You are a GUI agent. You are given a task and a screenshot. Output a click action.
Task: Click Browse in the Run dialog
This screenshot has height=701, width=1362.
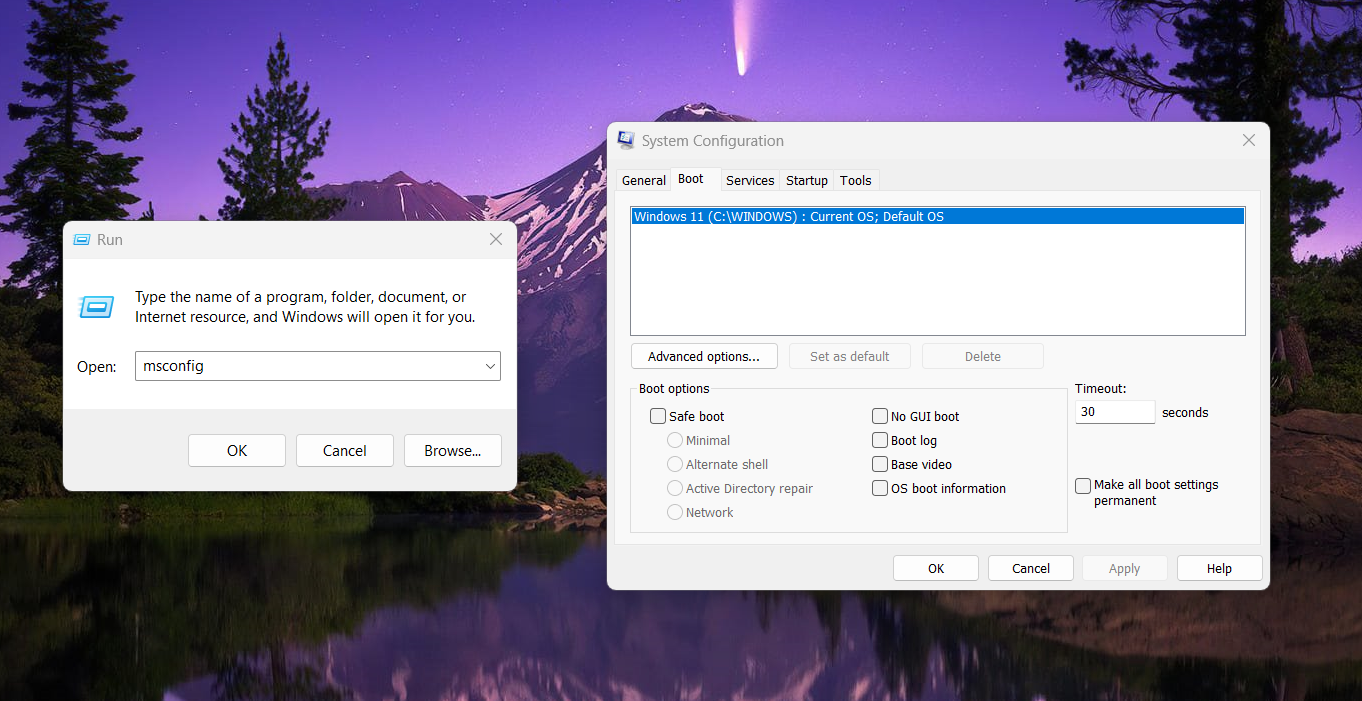click(453, 450)
